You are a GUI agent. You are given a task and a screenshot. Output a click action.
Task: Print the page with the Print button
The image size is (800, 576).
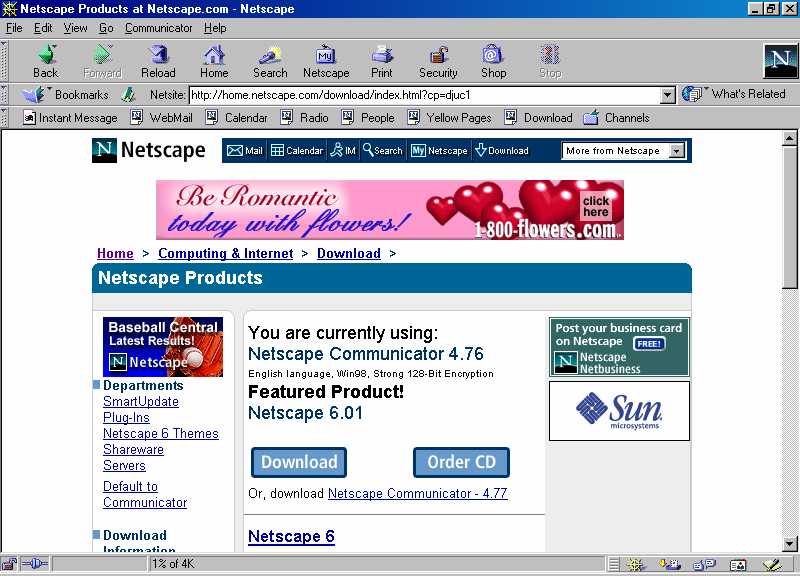(382, 61)
